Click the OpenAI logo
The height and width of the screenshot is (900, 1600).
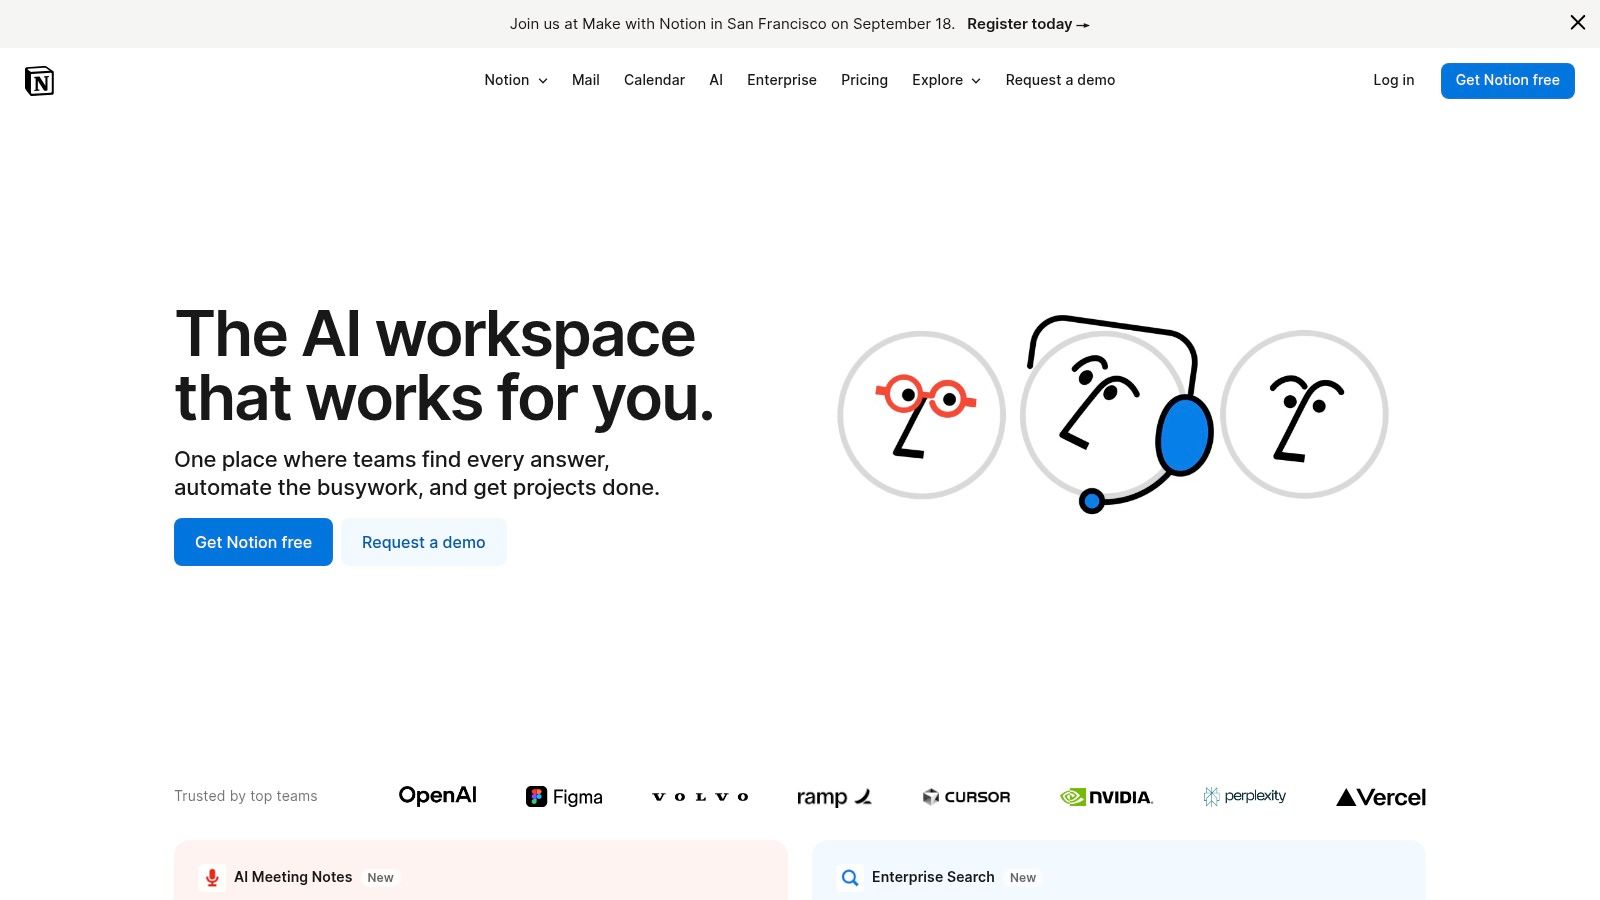pos(437,795)
